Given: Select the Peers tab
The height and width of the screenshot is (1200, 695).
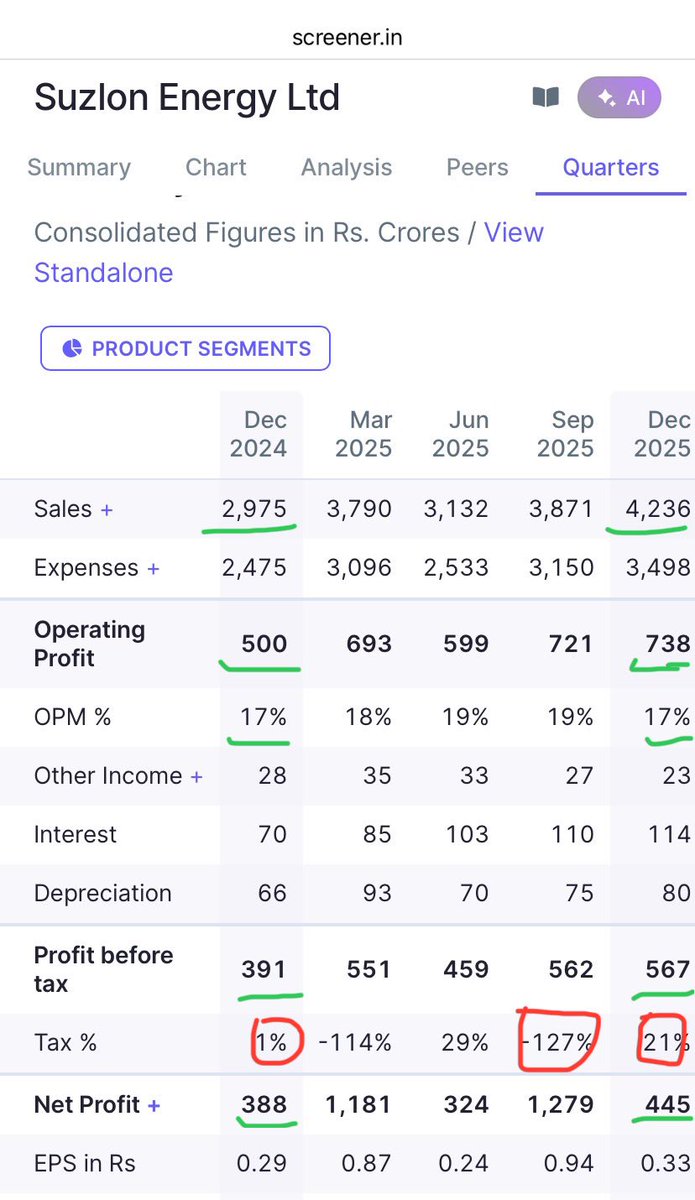Looking at the screenshot, I should (477, 167).
